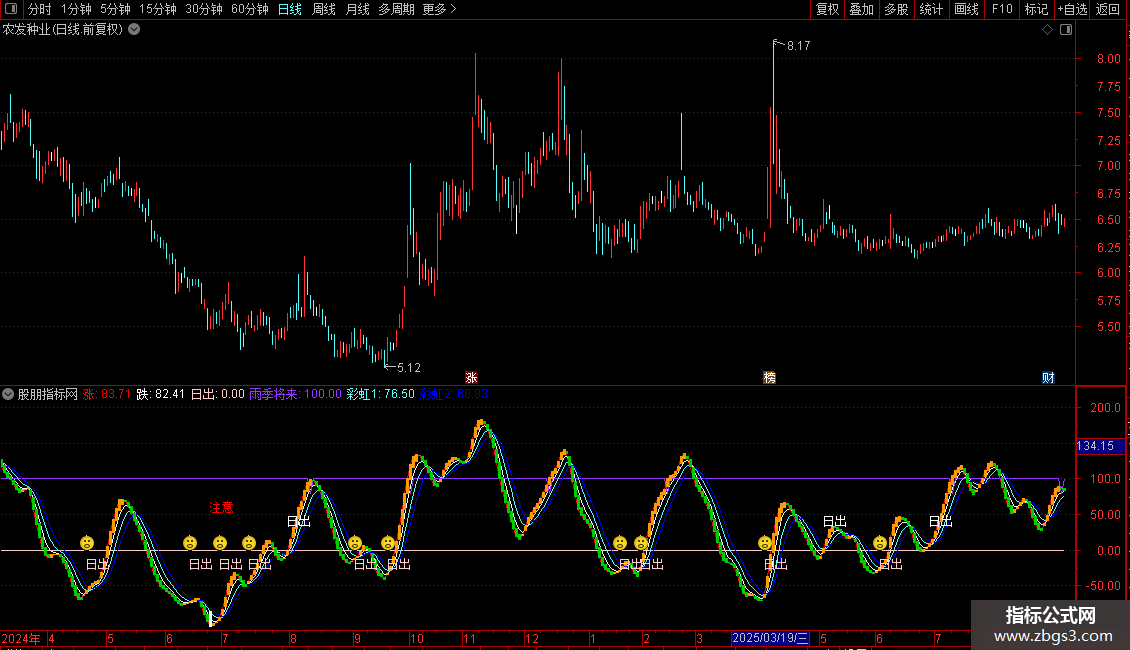Screen dimensions: 1130x650
Task: Click the 榜 marker icon on the chart
Action: click(770, 378)
